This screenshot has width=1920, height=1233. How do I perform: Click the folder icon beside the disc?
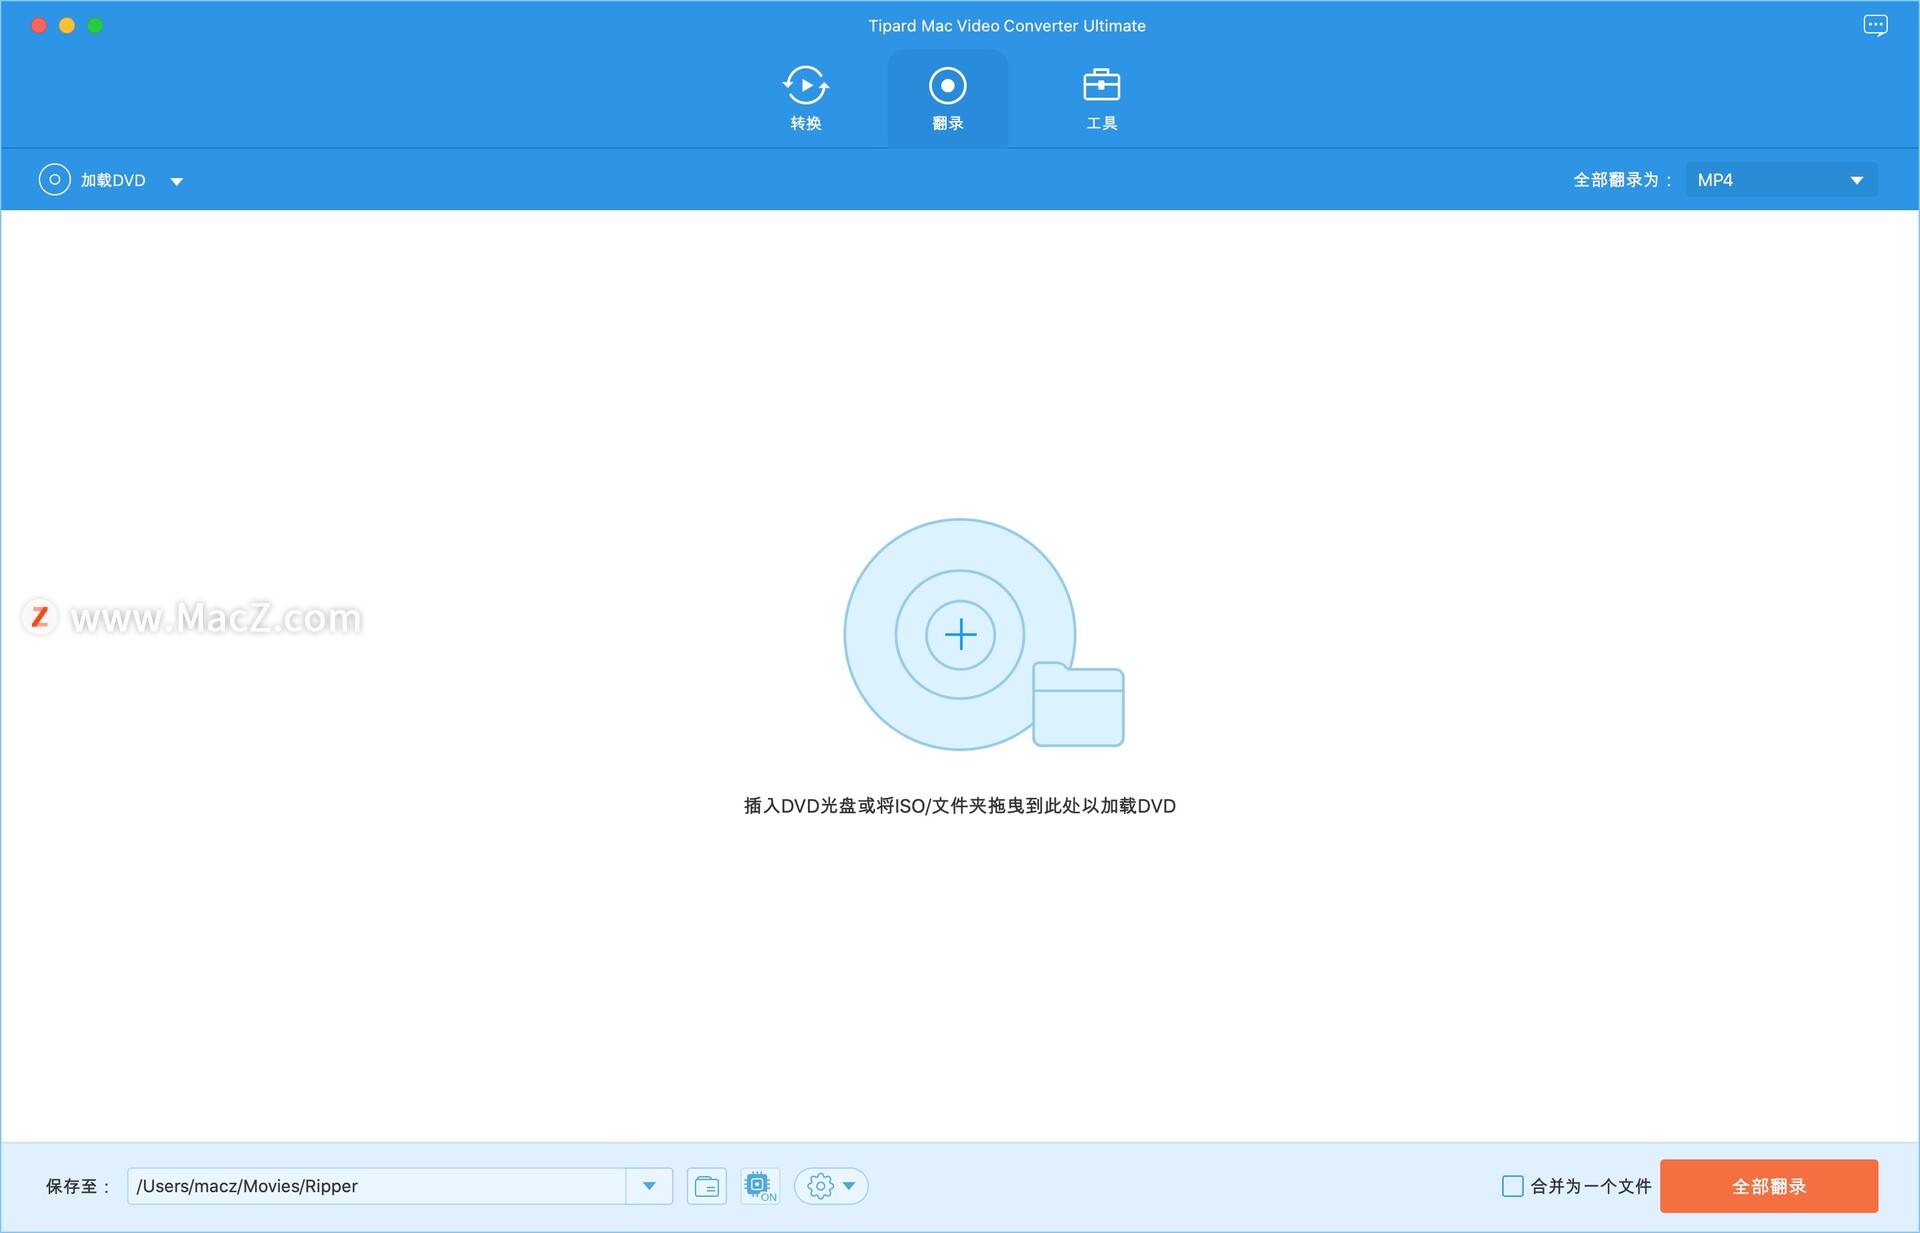[x=1078, y=704]
